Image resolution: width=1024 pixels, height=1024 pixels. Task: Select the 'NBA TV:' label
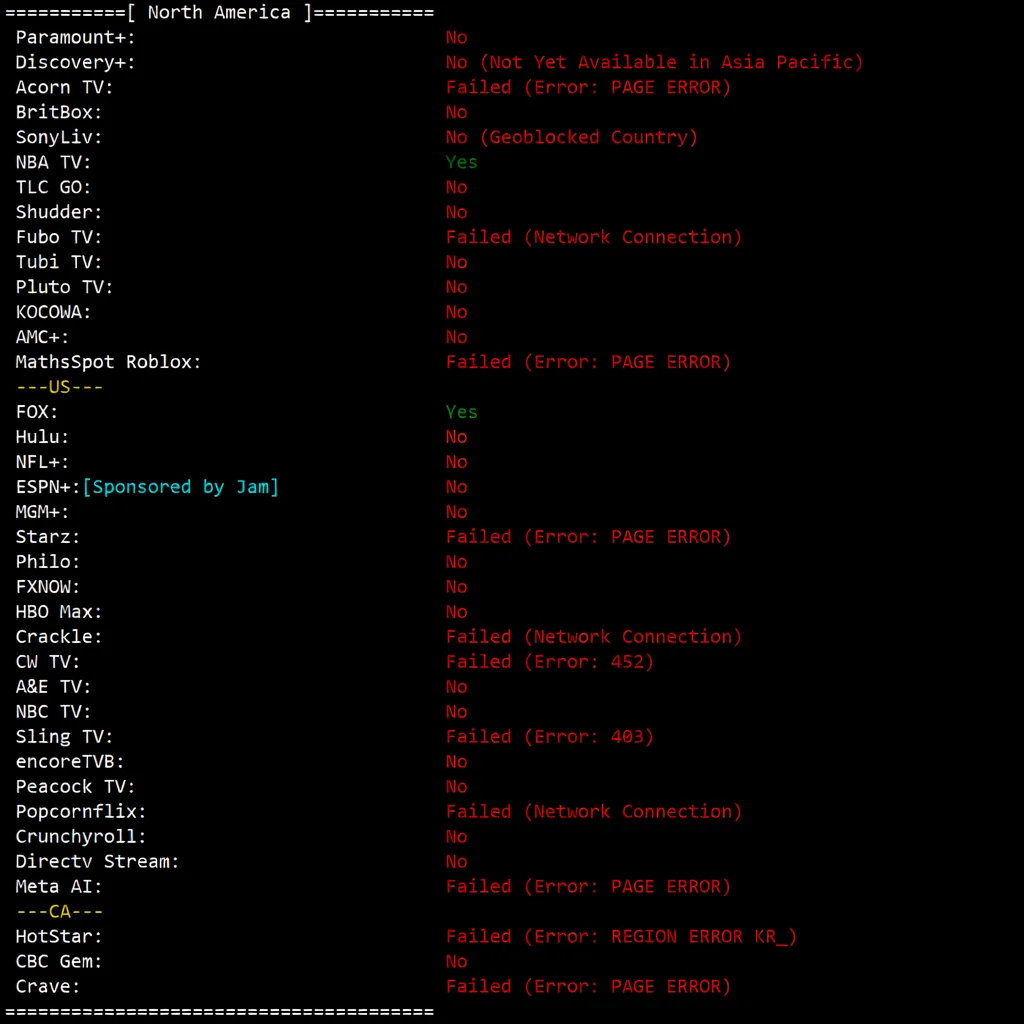53,162
